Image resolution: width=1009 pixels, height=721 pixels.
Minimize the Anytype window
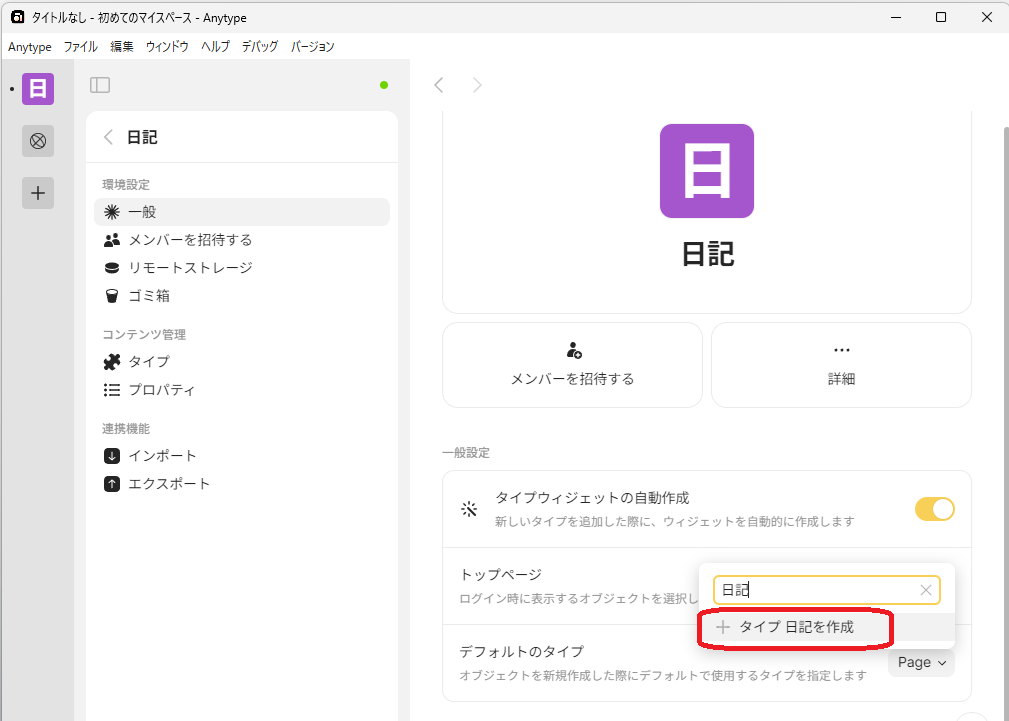pos(896,17)
